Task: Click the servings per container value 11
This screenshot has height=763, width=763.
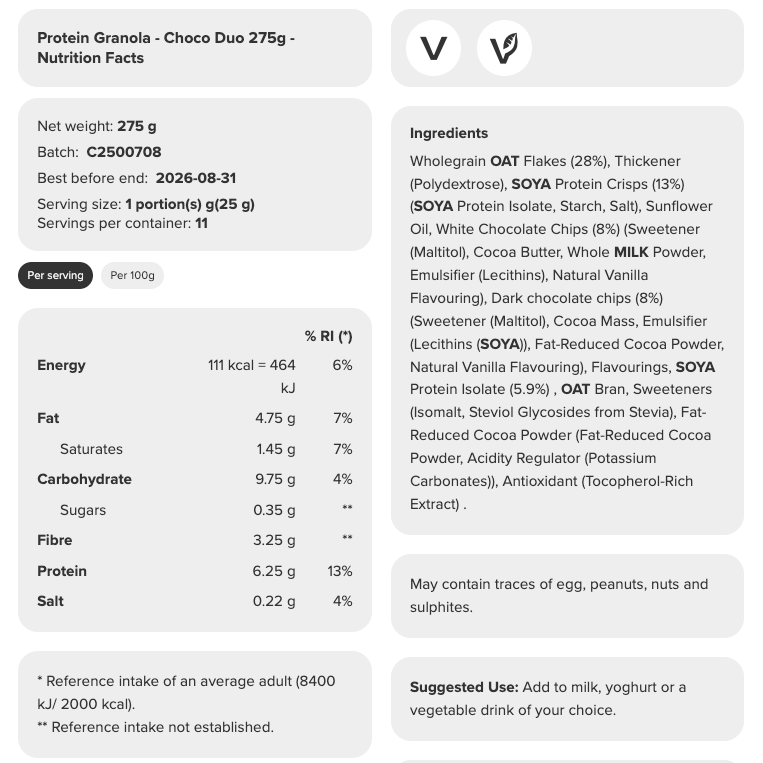Action: pos(202,223)
